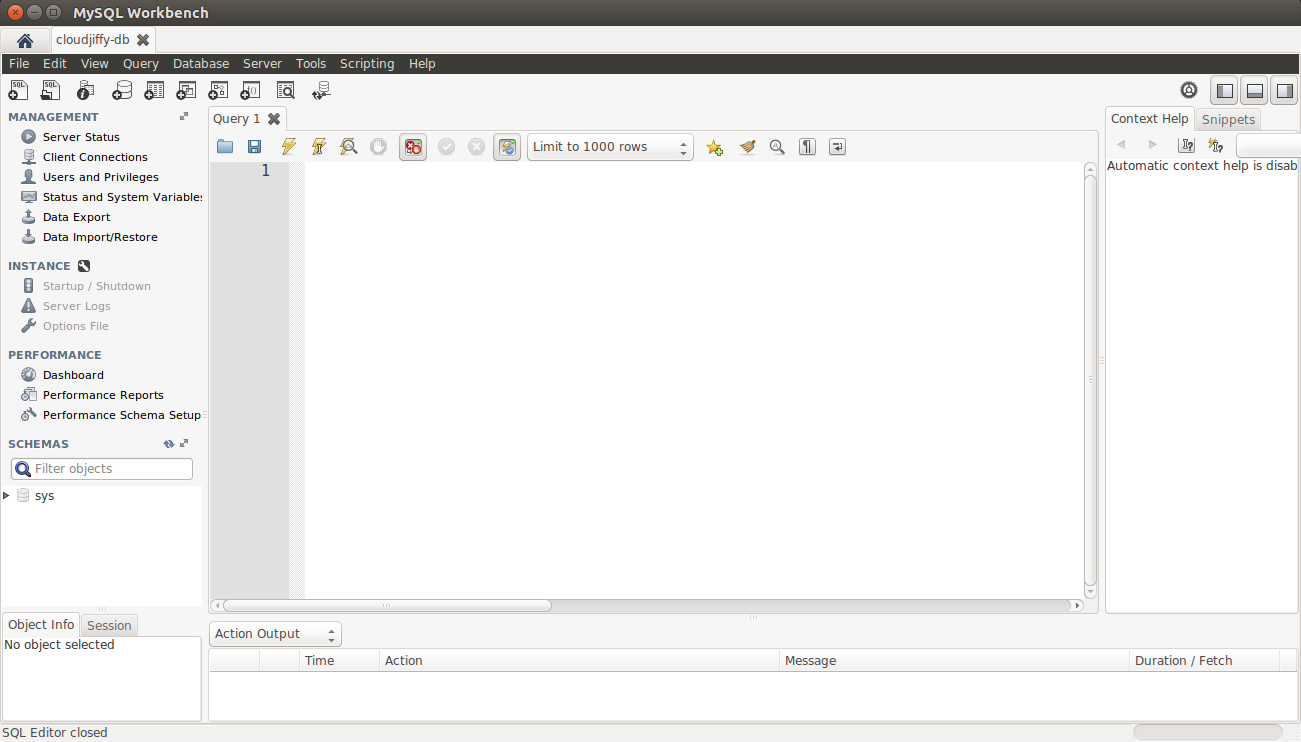Create a new table icon
This screenshot has height=742, width=1301.
click(x=153, y=91)
